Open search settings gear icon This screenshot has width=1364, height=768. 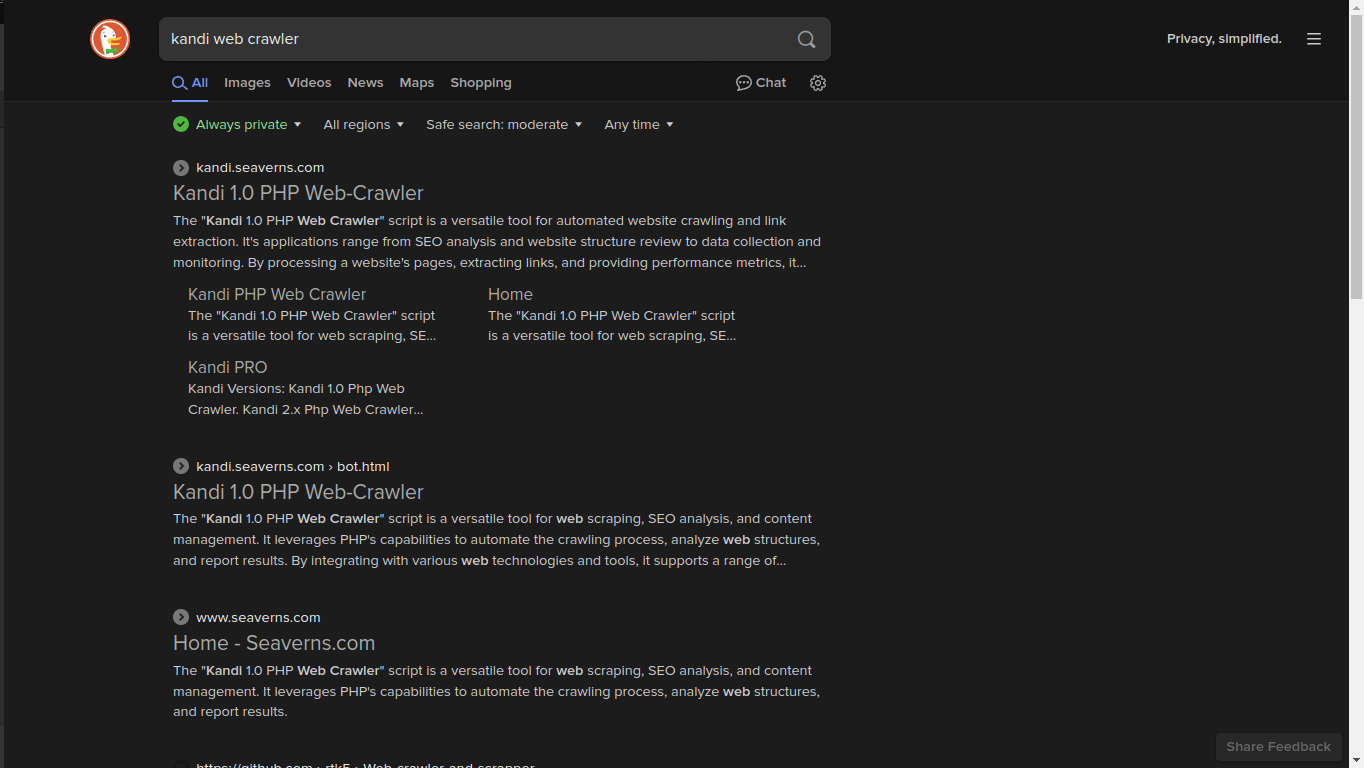818,83
